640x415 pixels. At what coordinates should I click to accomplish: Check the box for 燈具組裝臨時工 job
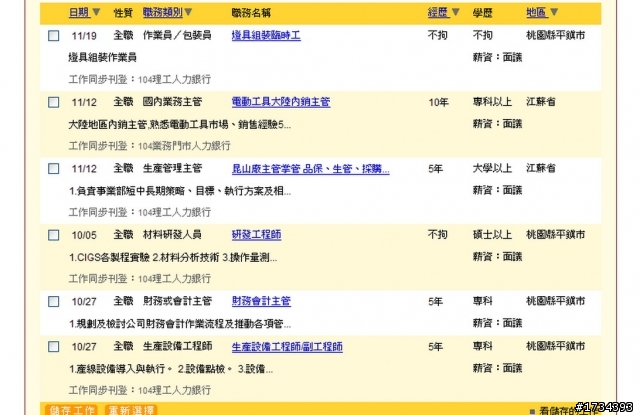click(x=53, y=36)
